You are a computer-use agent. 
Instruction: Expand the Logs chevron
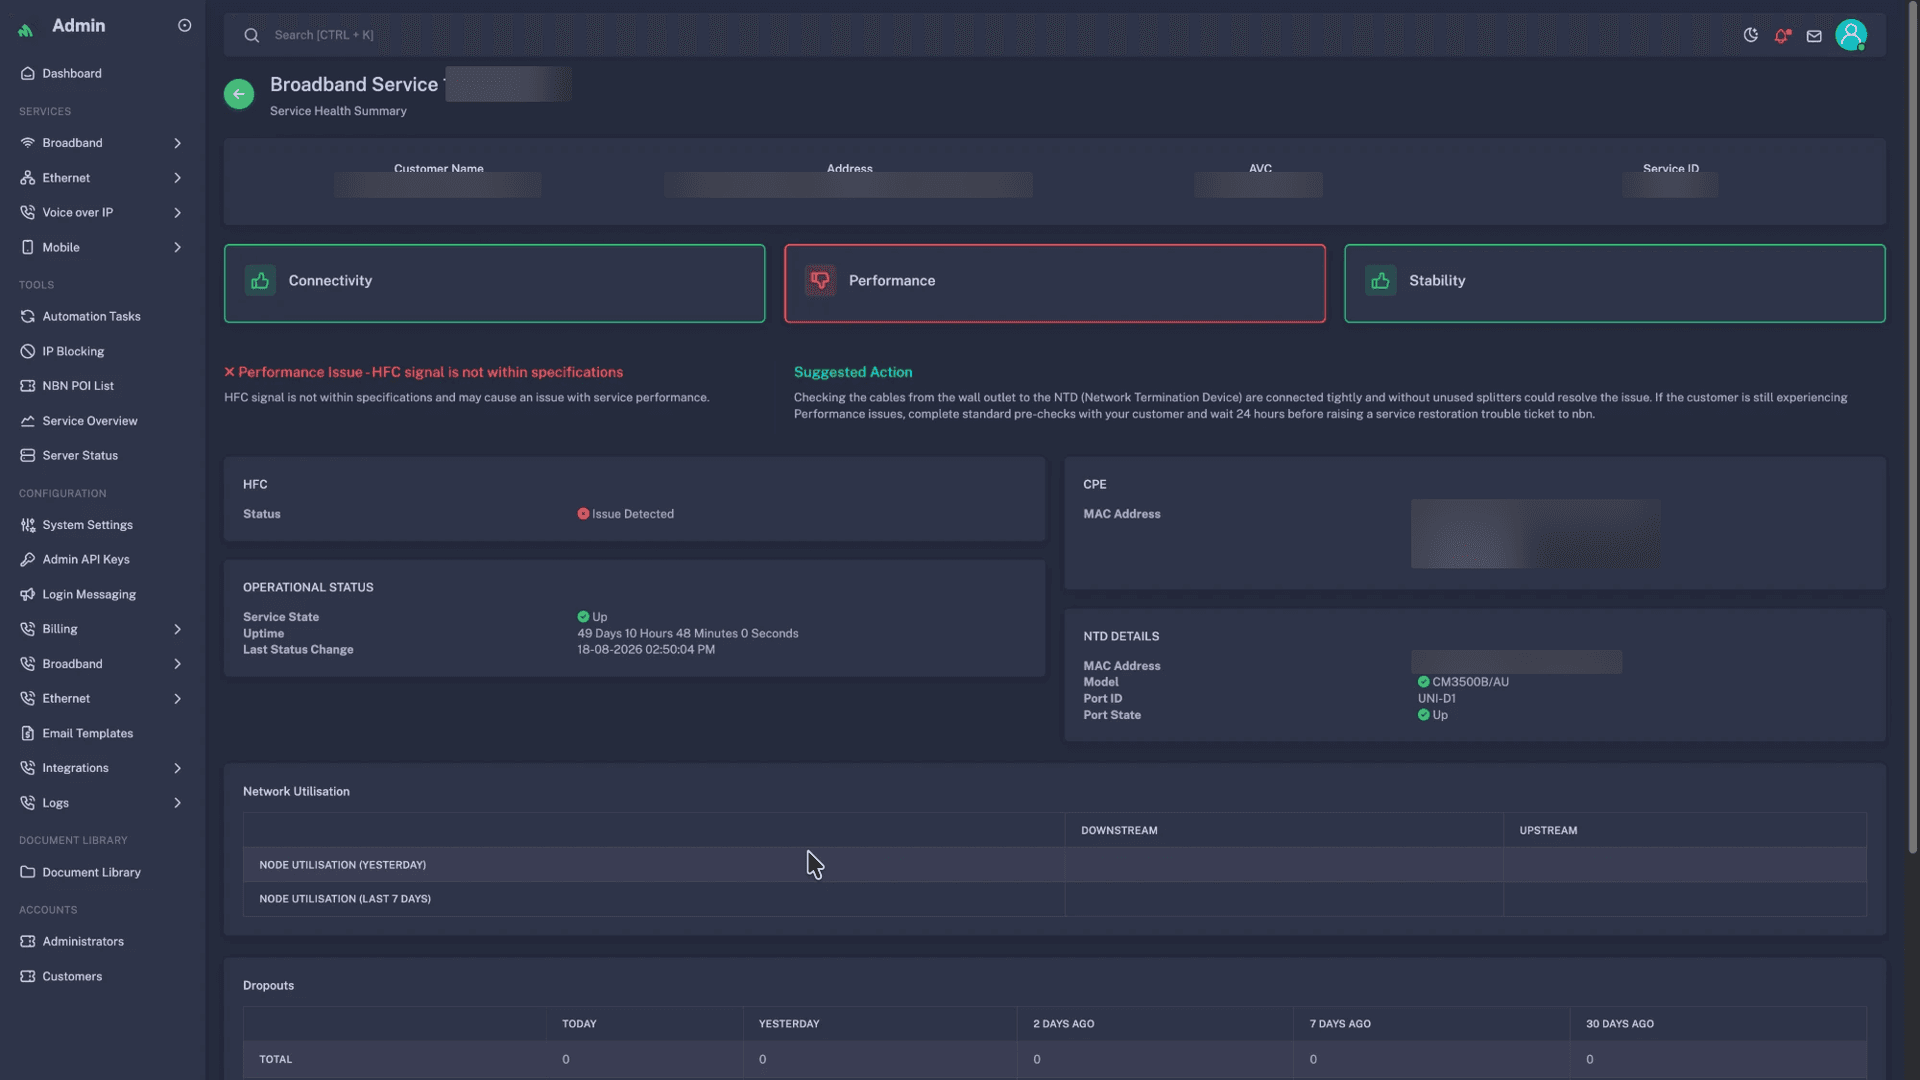tap(178, 803)
